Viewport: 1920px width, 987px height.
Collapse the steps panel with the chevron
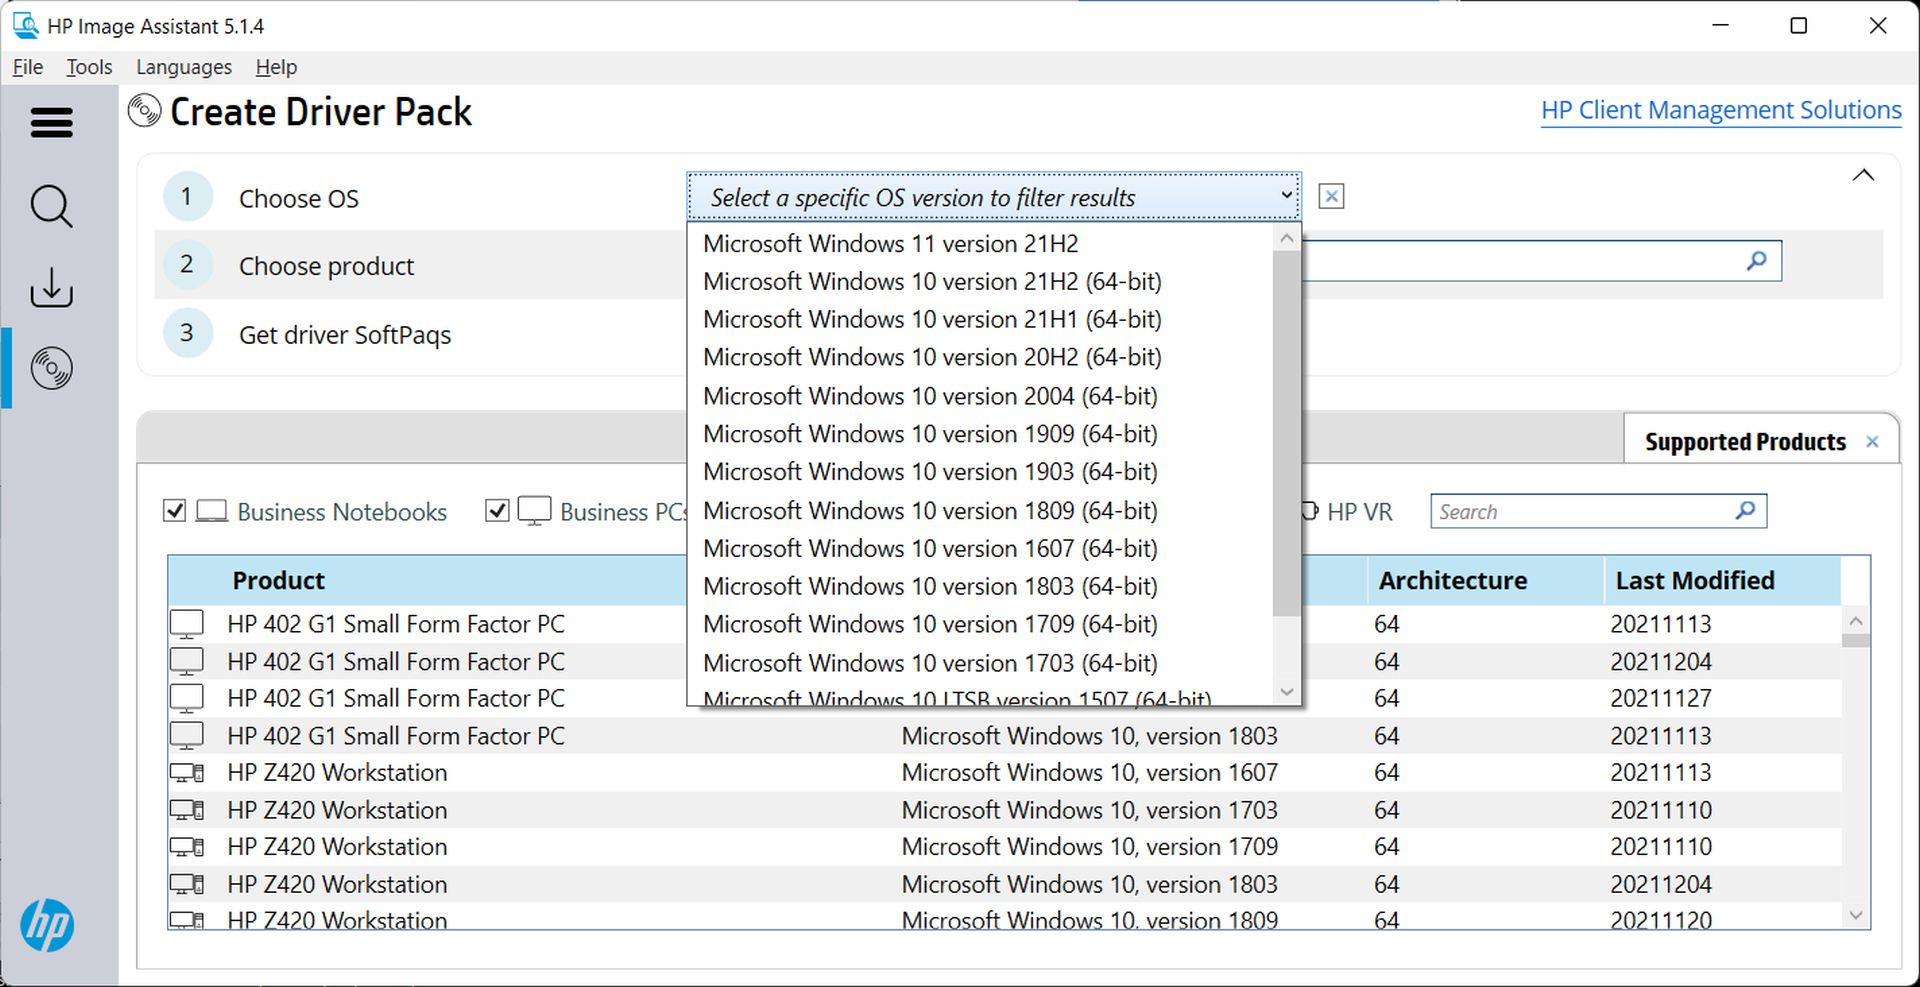(1863, 175)
